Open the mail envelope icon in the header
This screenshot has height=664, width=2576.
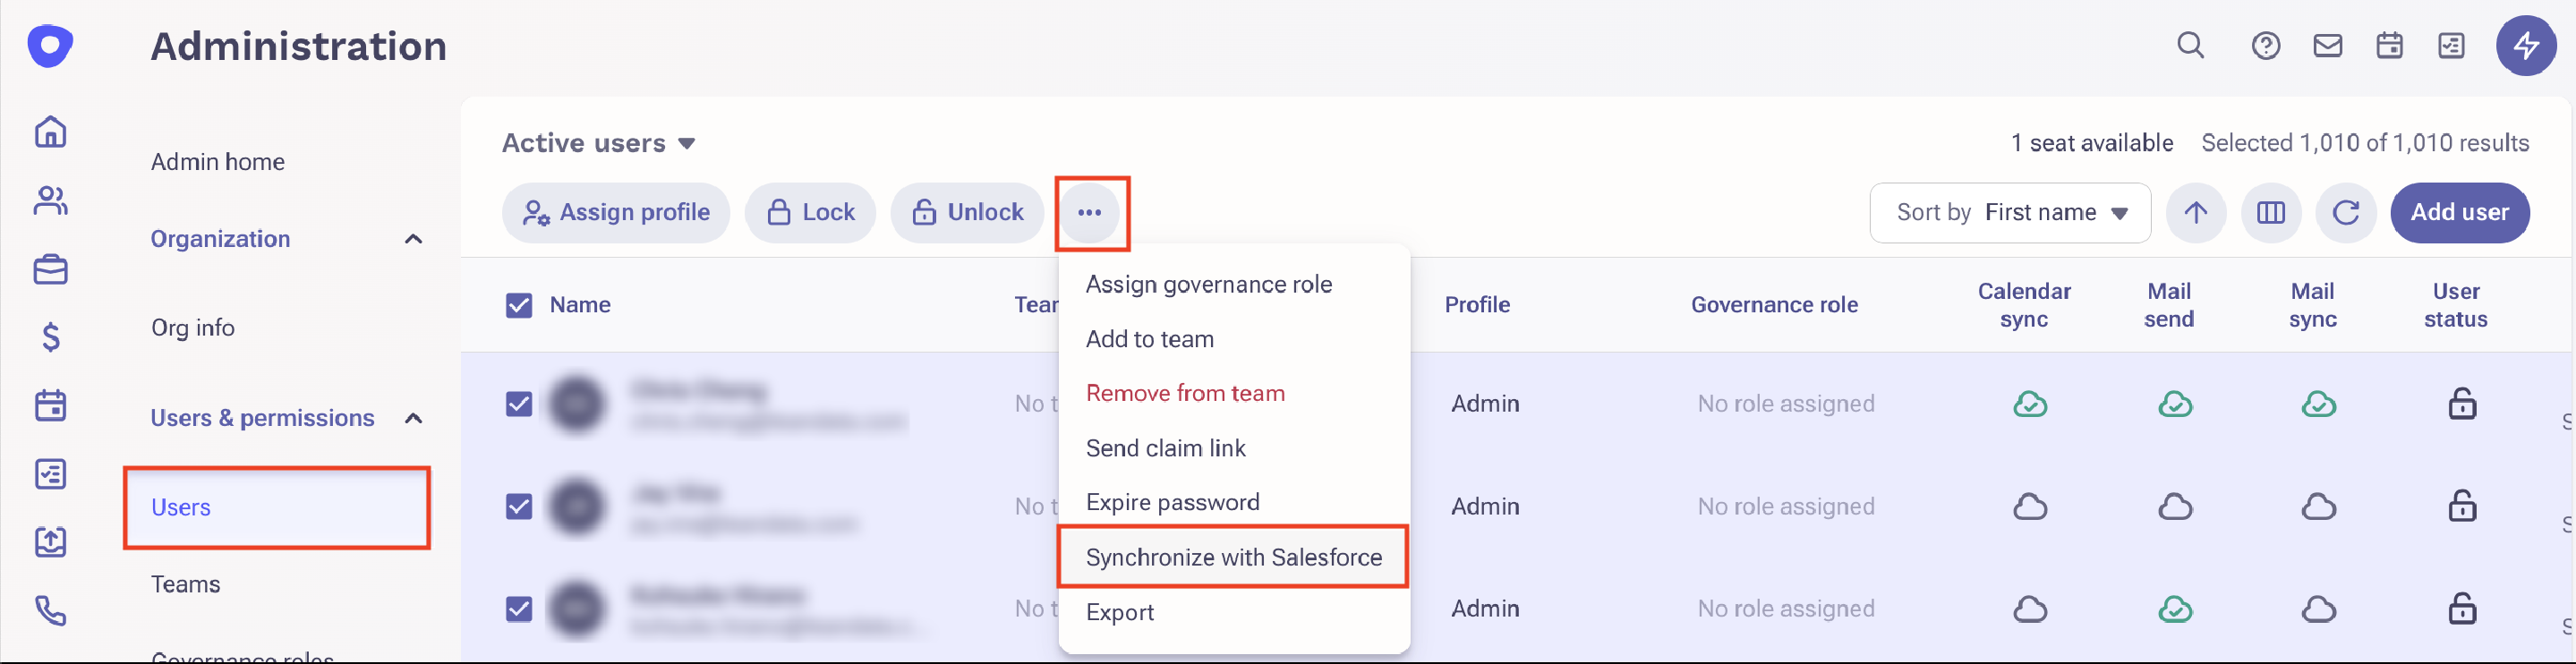pos(2327,45)
